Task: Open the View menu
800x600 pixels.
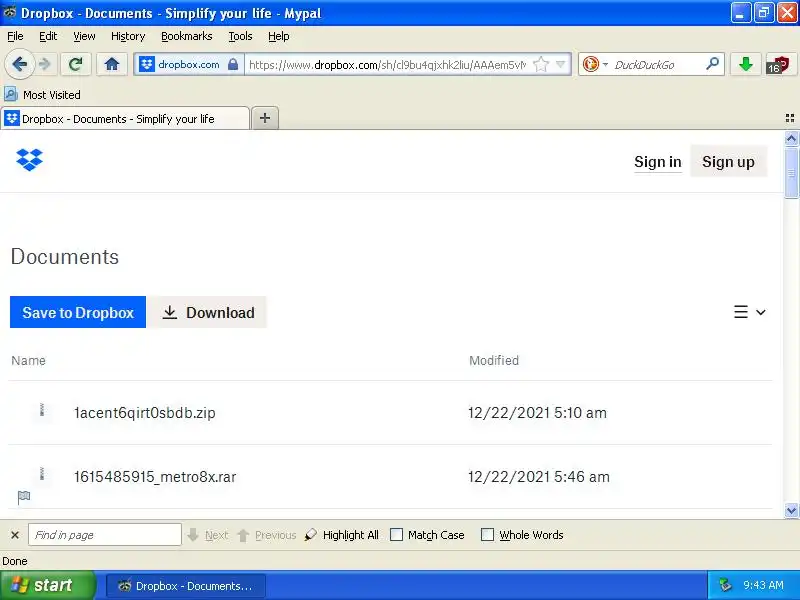Action: pyautogui.click(x=84, y=36)
